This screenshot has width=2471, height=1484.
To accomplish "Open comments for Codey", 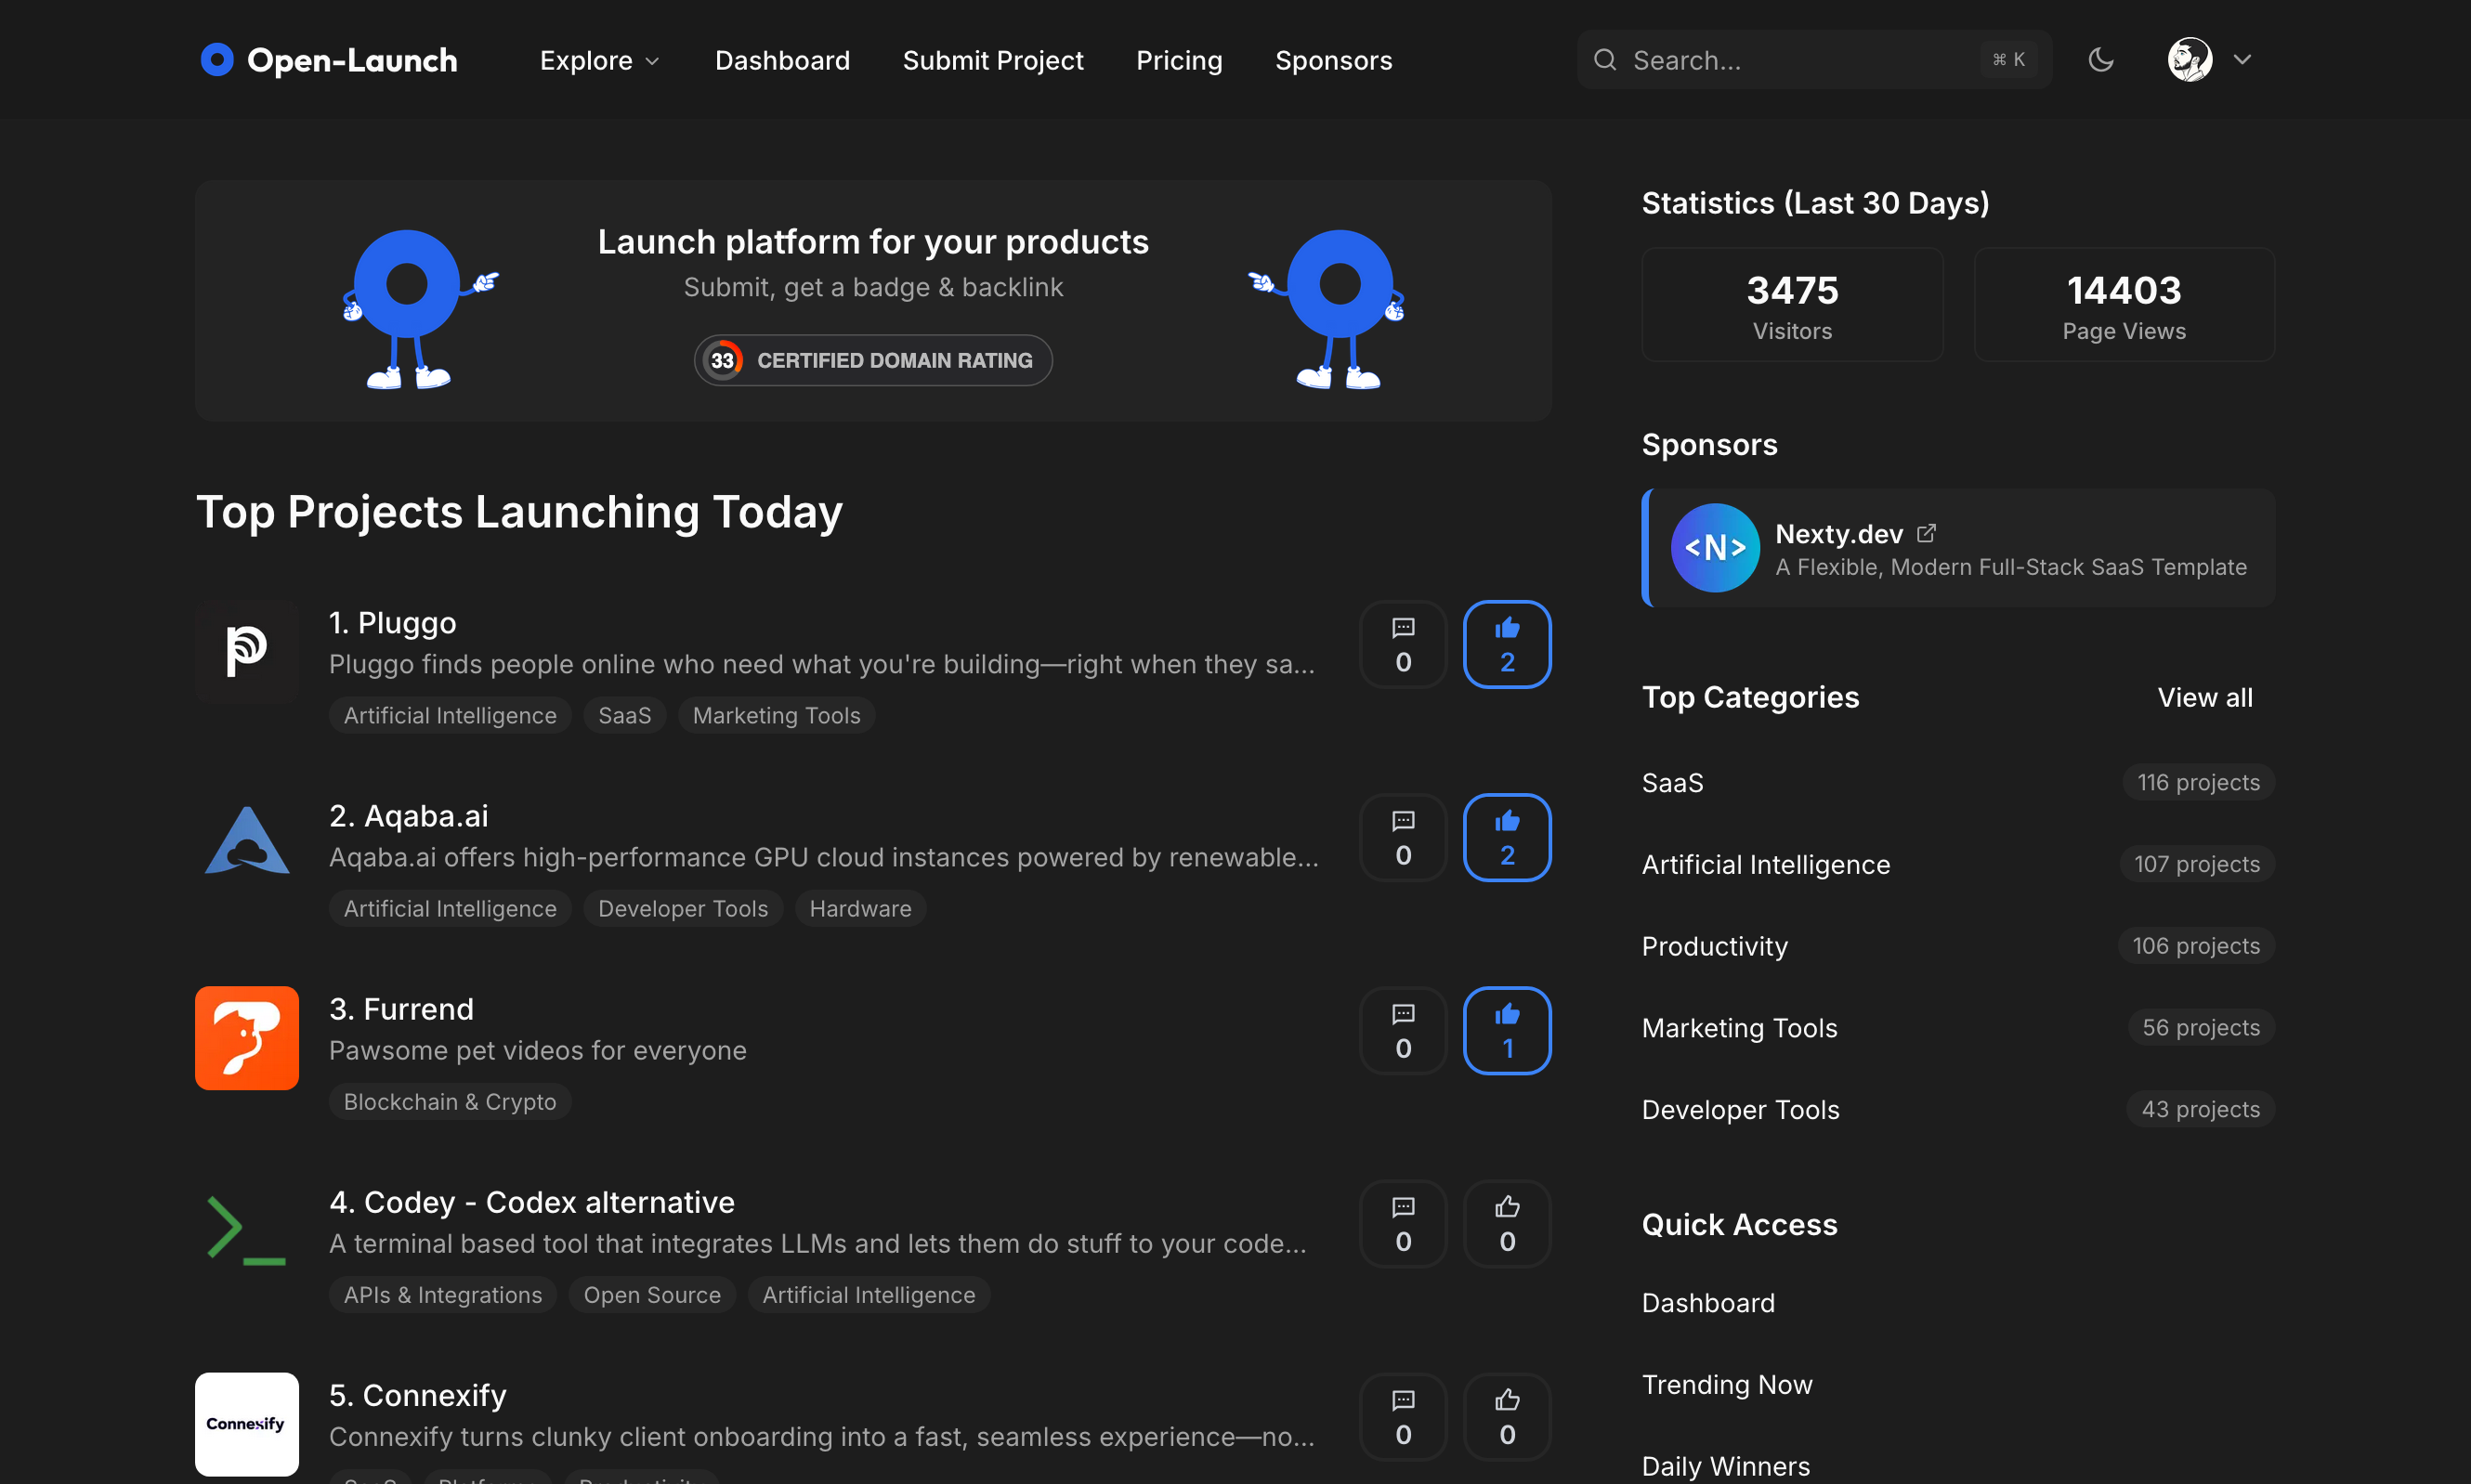I will pos(1403,1223).
